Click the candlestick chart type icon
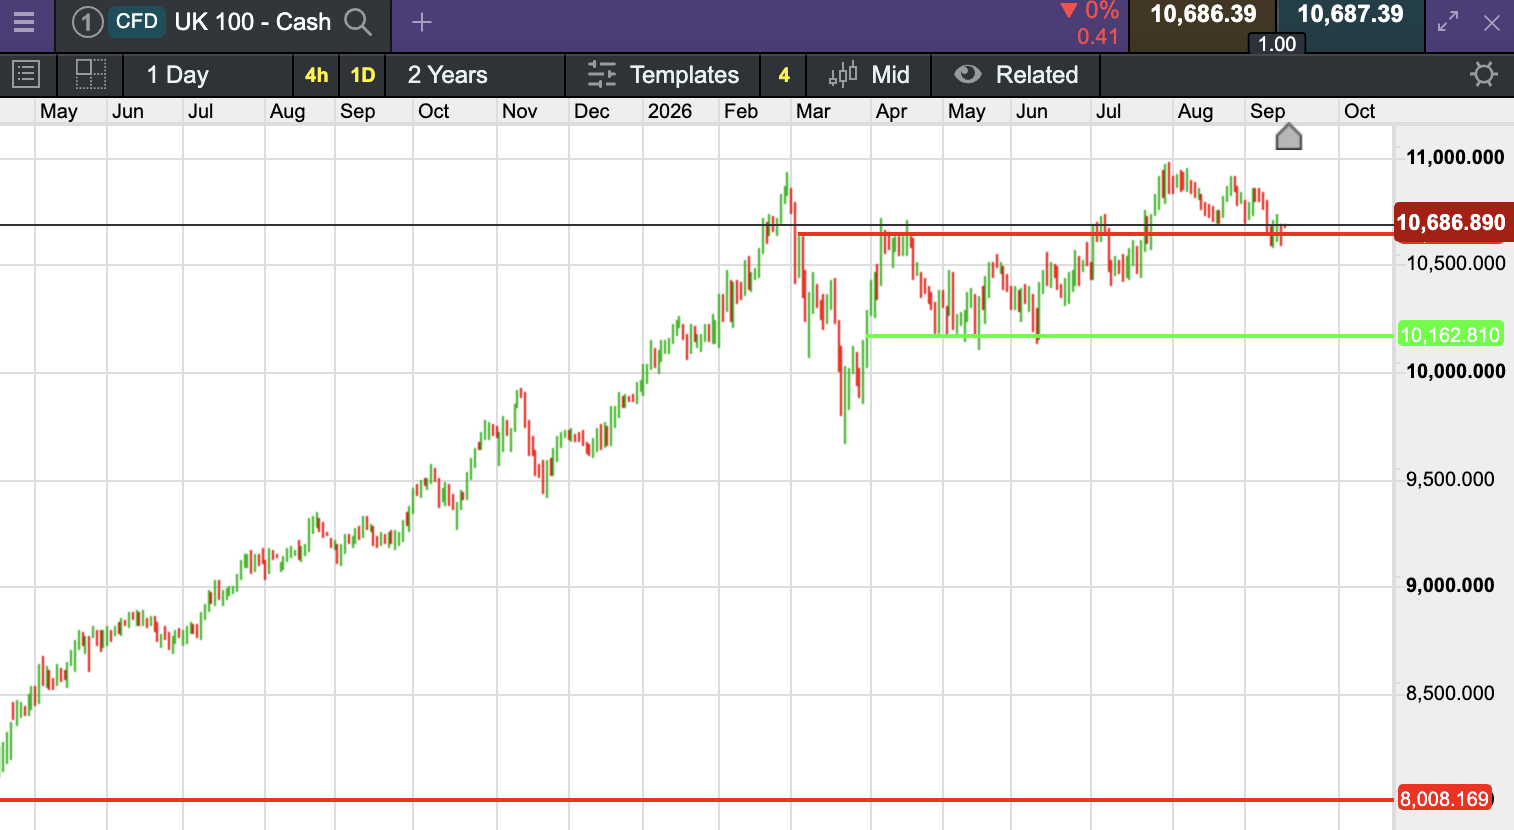Screen dimensions: 1514x830 pyautogui.click(x=843, y=75)
